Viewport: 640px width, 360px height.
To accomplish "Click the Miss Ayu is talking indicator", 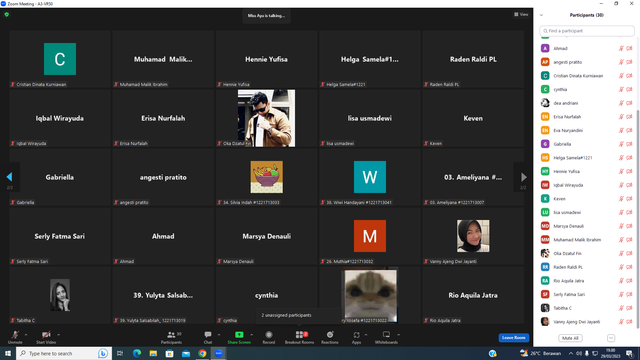I will [x=266, y=16].
